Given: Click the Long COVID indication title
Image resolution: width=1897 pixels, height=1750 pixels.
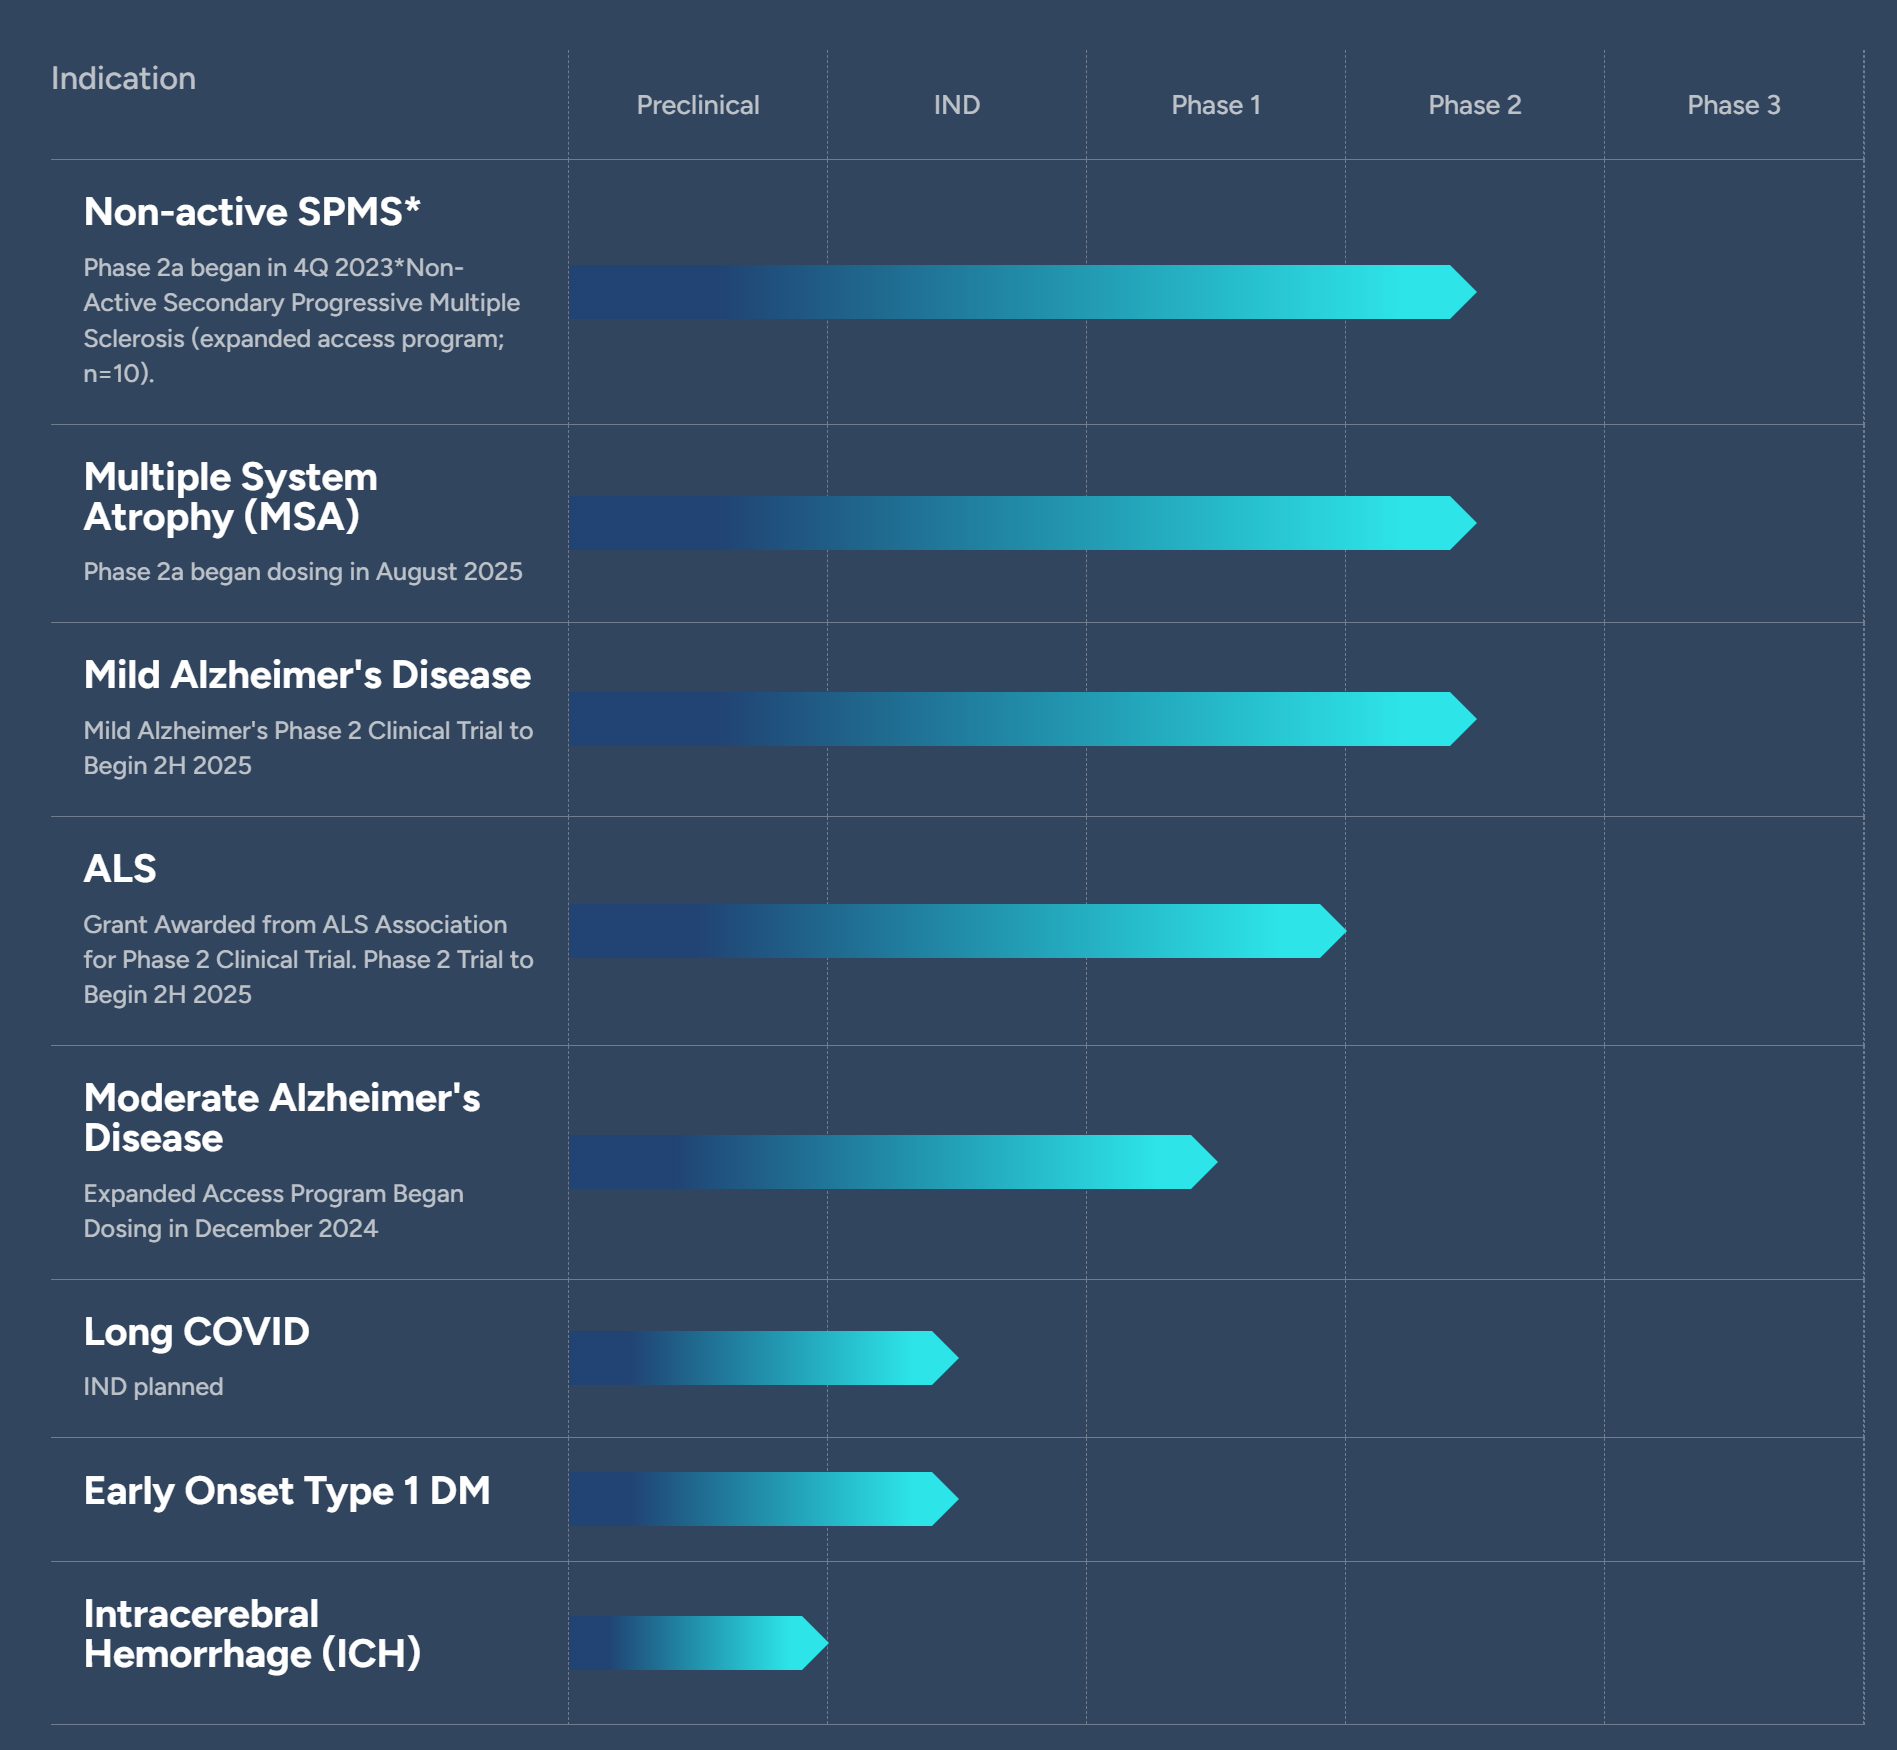Looking at the screenshot, I should 197,1332.
